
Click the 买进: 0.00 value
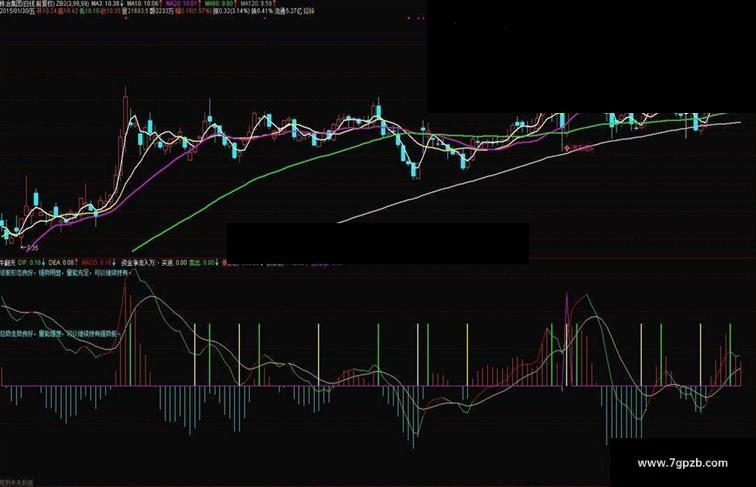[174, 263]
